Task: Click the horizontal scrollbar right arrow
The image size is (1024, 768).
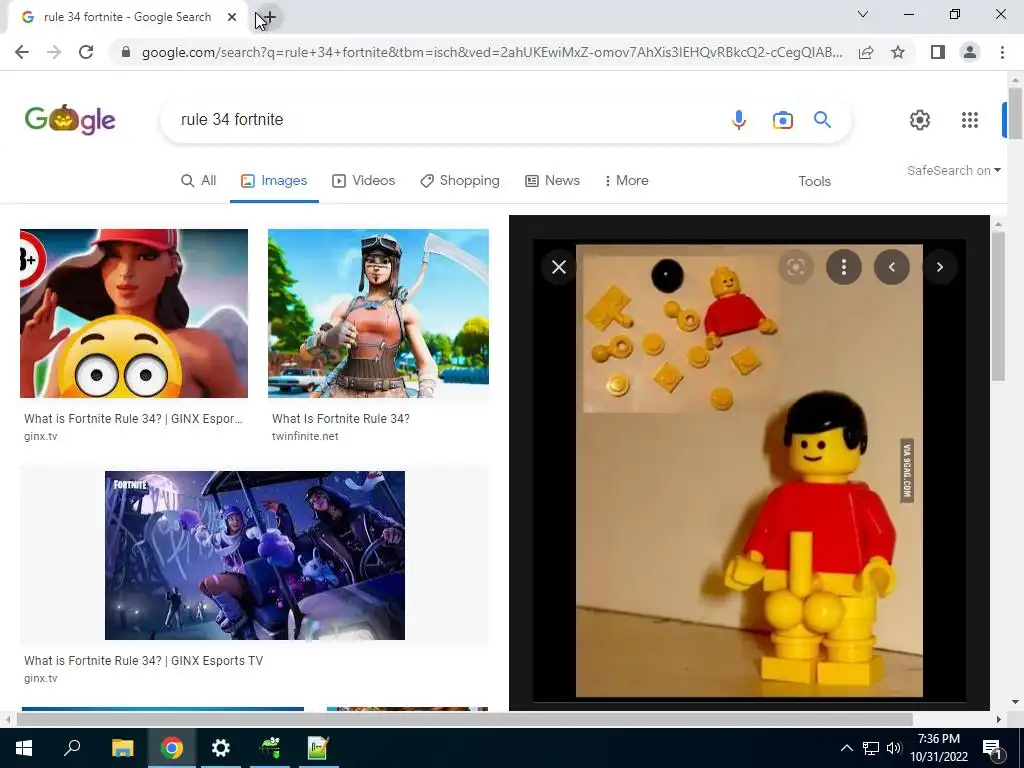Action: tap(998, 719)
